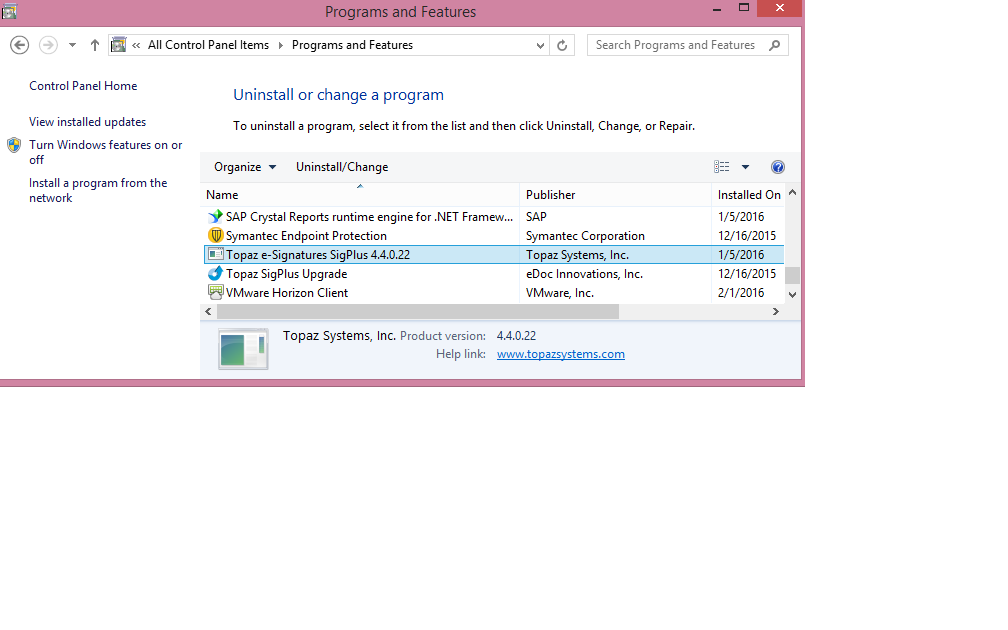Click the Symantec Endpoint Protection shield icon
This screenshot has height=630, width=1008.
pyautogui.click(x=216, y=235)
